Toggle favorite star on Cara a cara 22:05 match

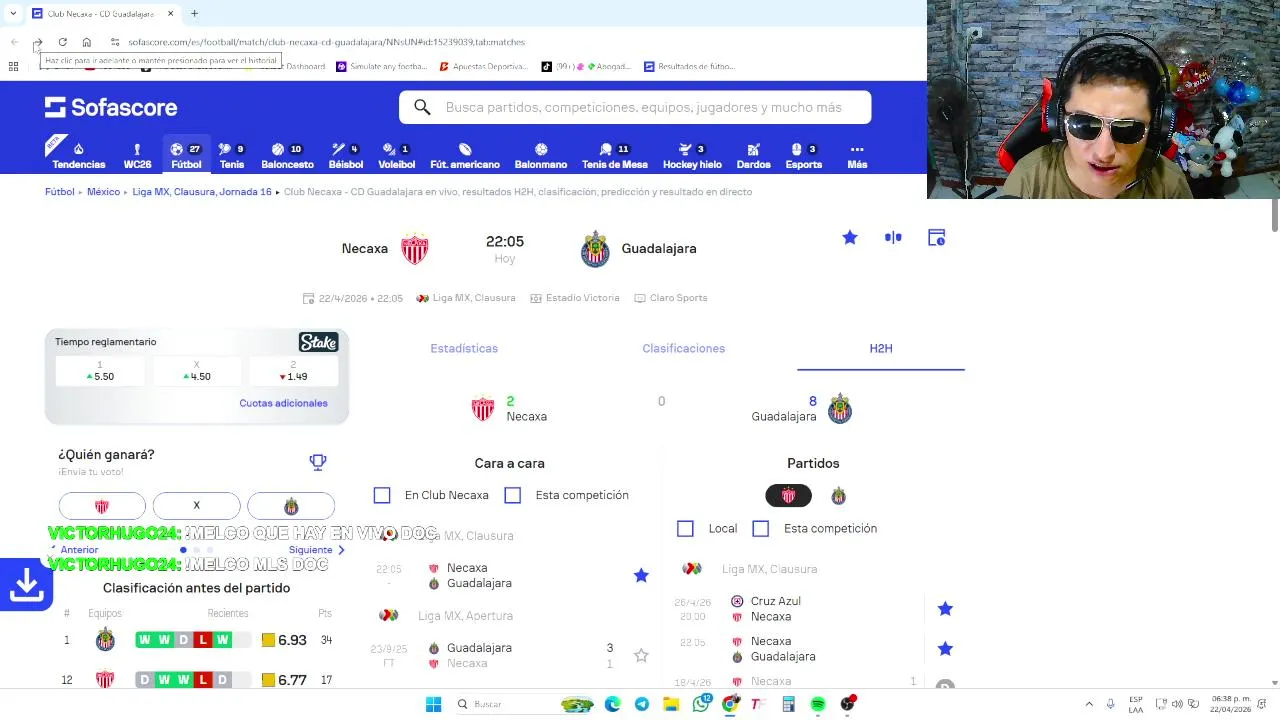641,575
